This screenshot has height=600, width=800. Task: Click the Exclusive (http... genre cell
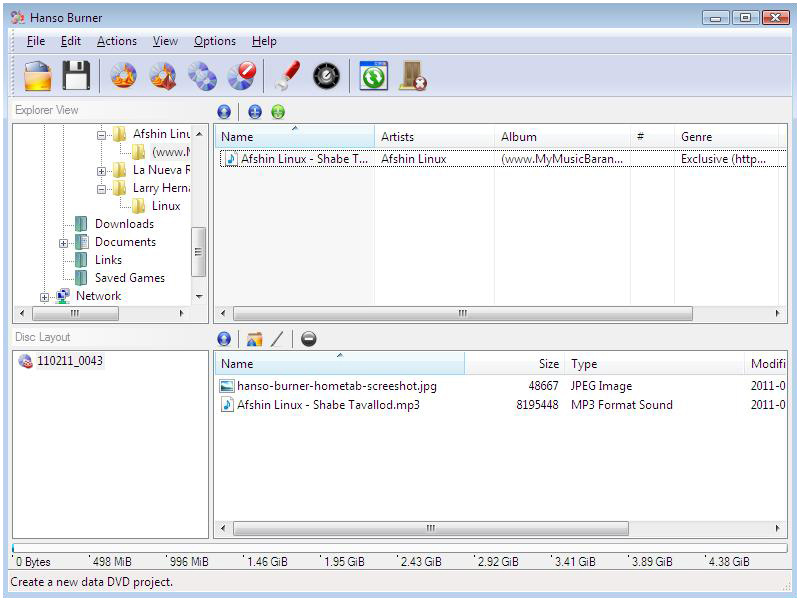coord(723,159)
